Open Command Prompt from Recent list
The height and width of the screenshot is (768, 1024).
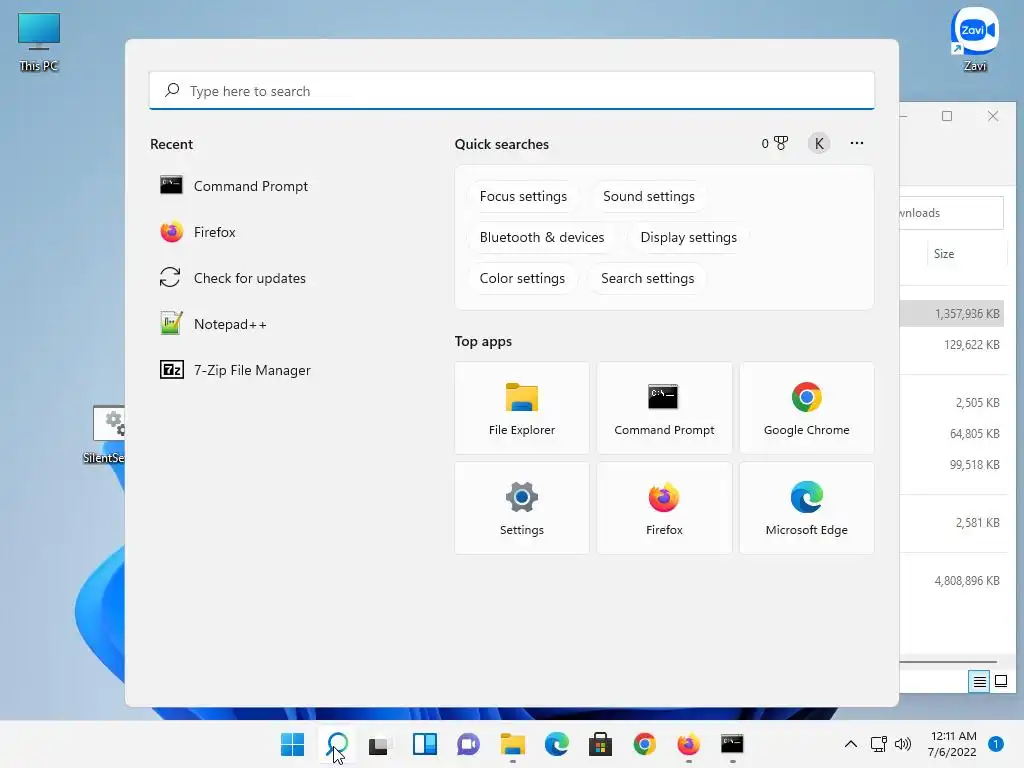click(233, 186)
